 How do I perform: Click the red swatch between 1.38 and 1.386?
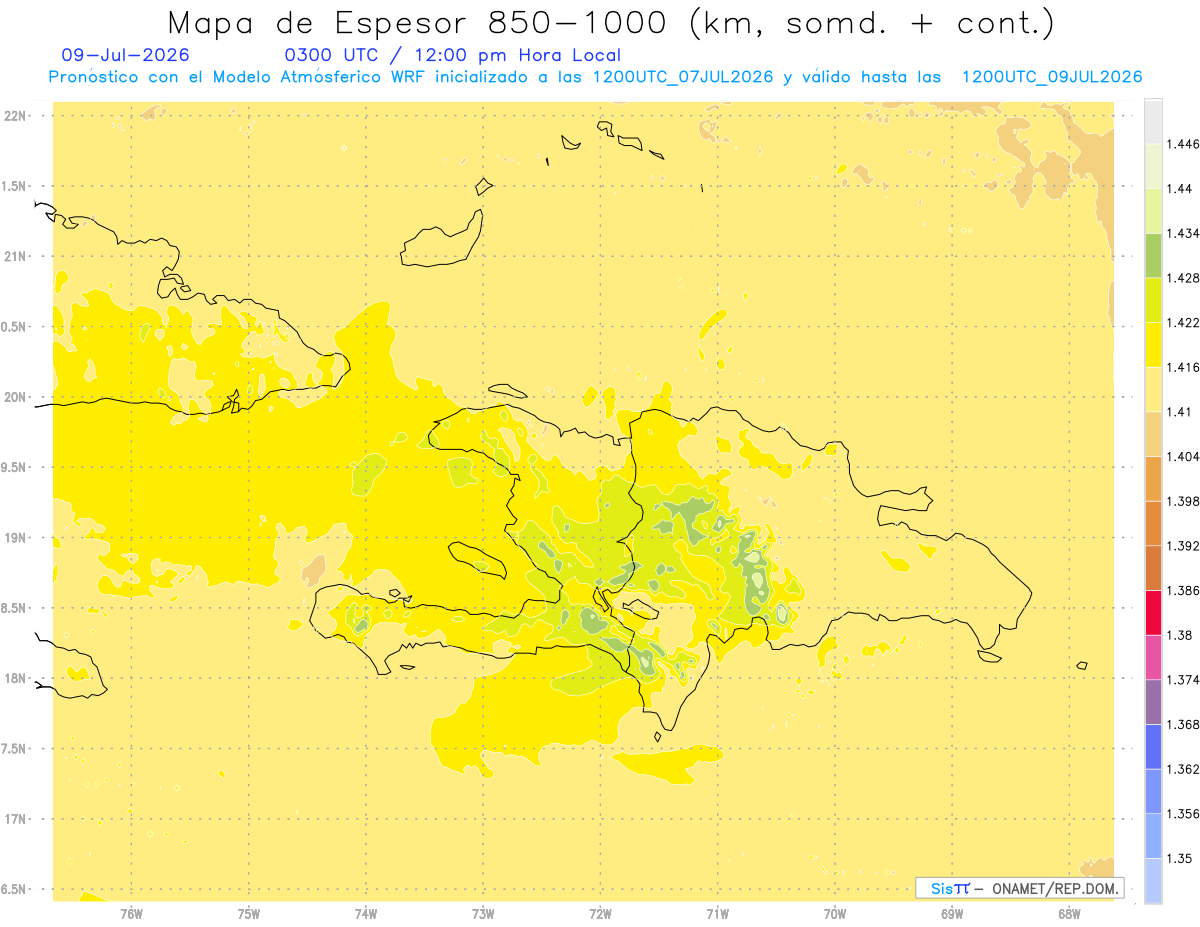tap(1153, 612)
